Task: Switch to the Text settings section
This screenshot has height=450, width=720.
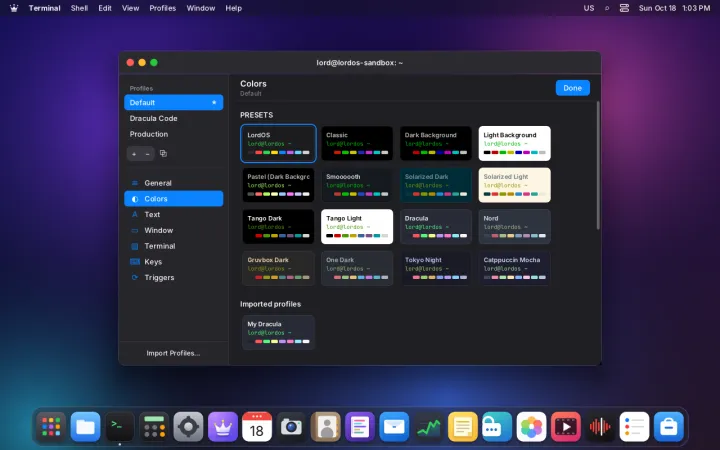Action: 174,214
